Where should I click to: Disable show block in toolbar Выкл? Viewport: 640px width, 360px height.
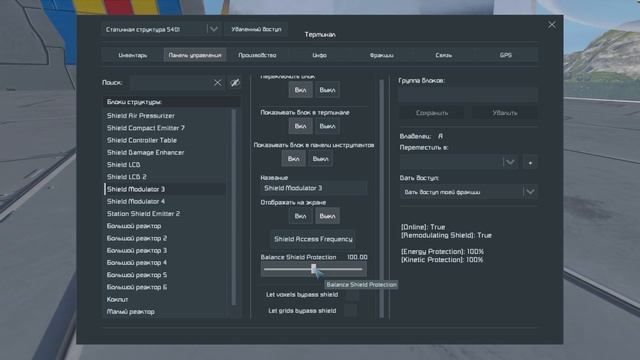[320, 159]
